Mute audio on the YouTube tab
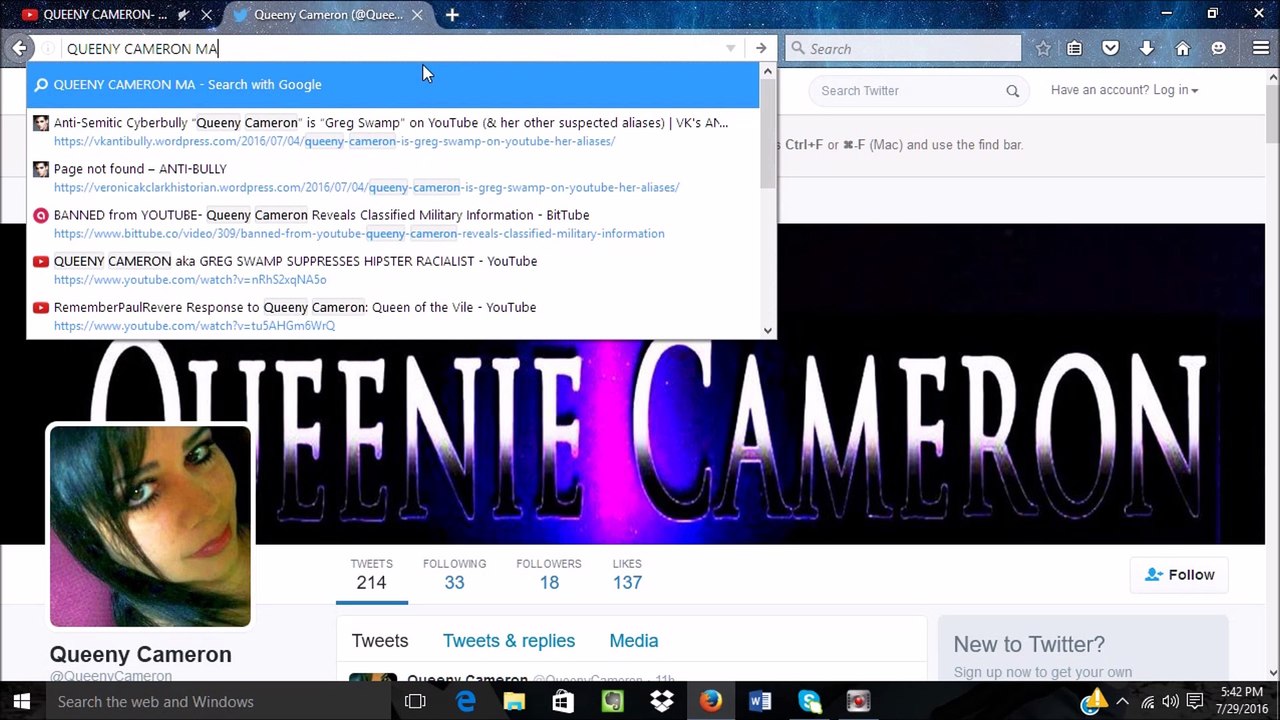 [x=183, y=15]
